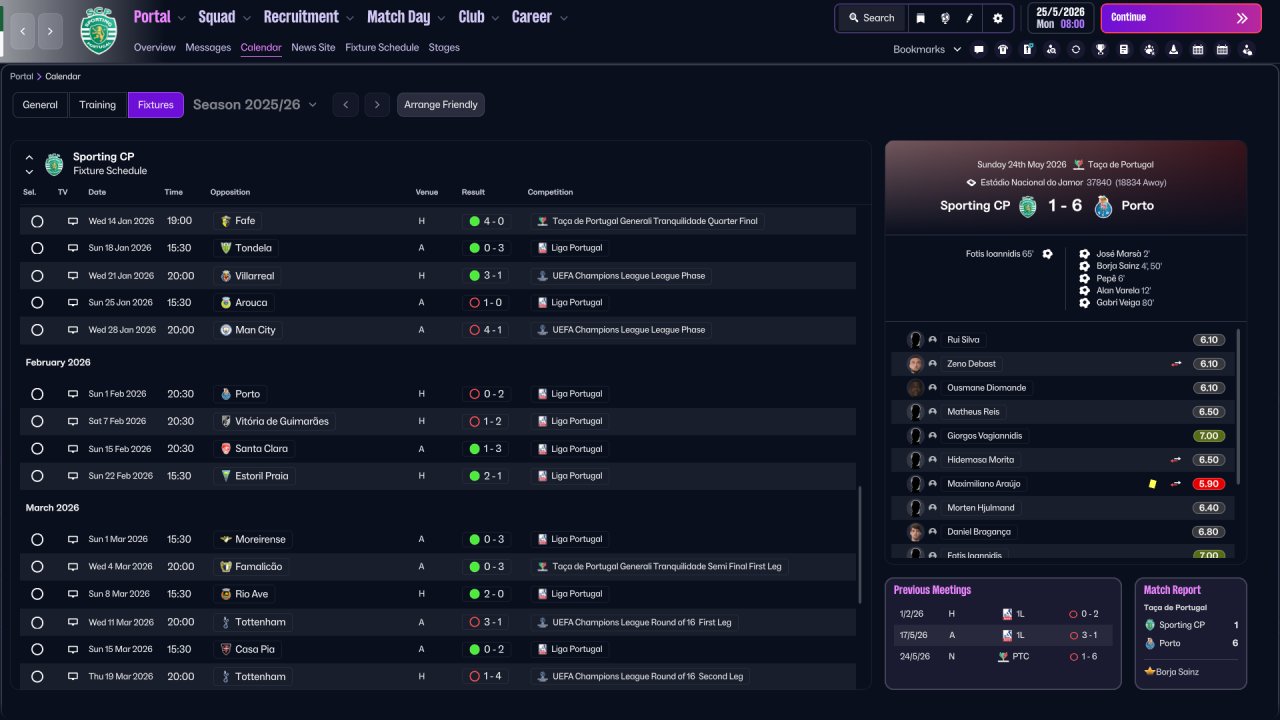Click the Tondela club crest
The height and width of the screenshot is (720, 1280).
point(226,248)
